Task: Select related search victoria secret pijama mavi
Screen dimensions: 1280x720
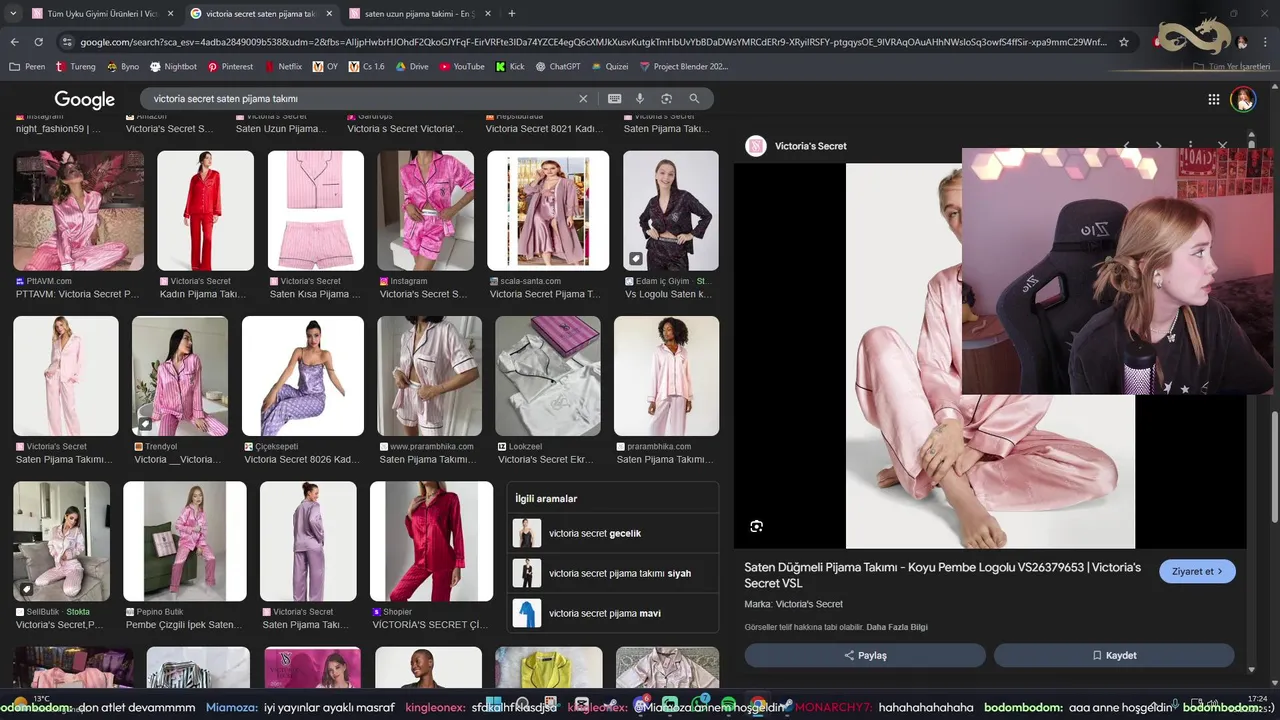Action: [613, 613]
